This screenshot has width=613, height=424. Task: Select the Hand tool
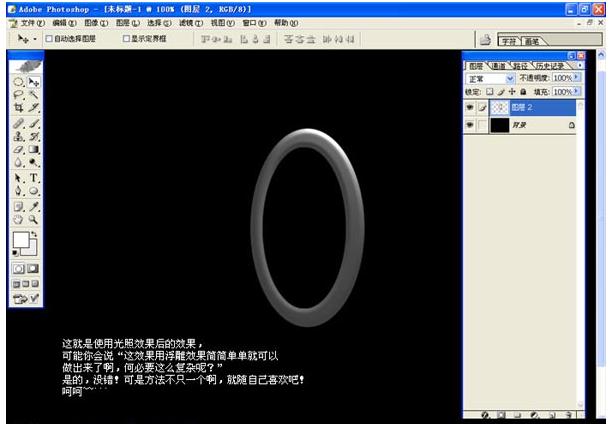18,219
